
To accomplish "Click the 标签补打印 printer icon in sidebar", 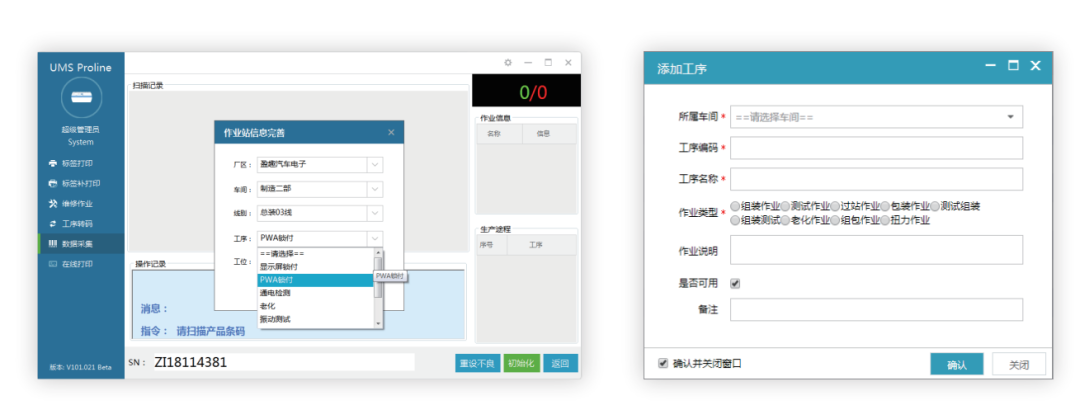I will [x=53, y=184].
